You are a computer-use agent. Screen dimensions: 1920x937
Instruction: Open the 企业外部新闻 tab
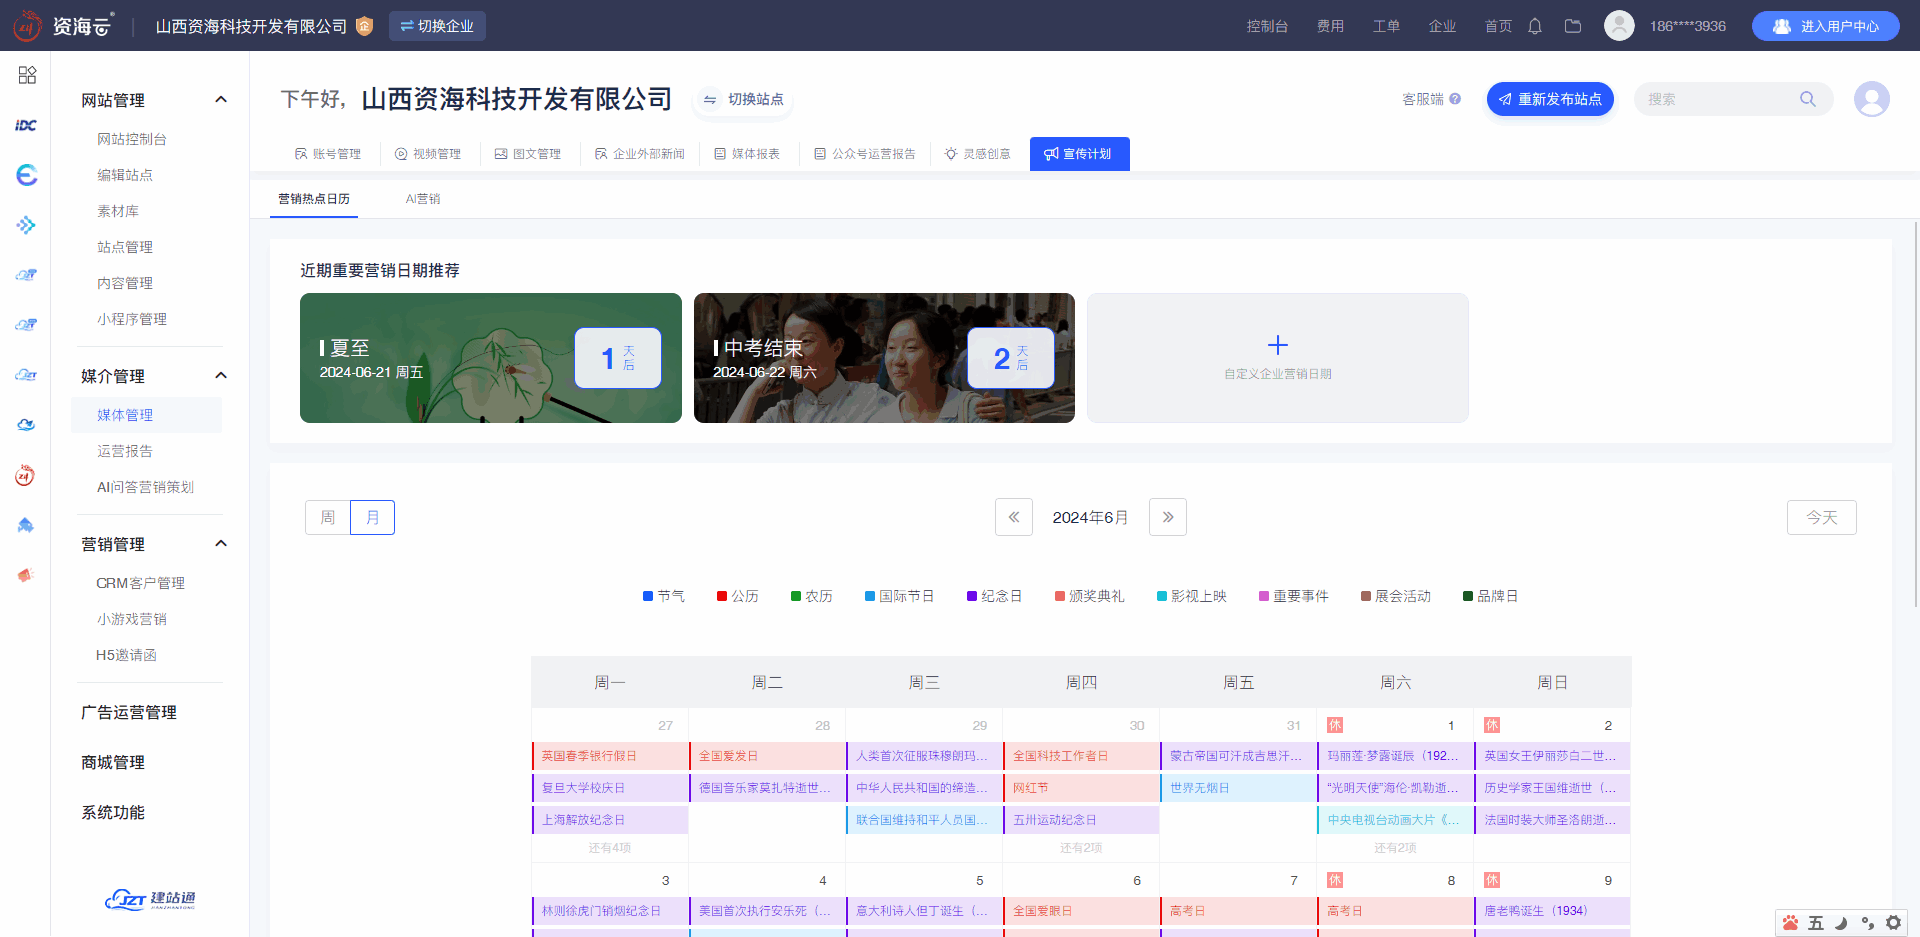(x=640, y=154)
